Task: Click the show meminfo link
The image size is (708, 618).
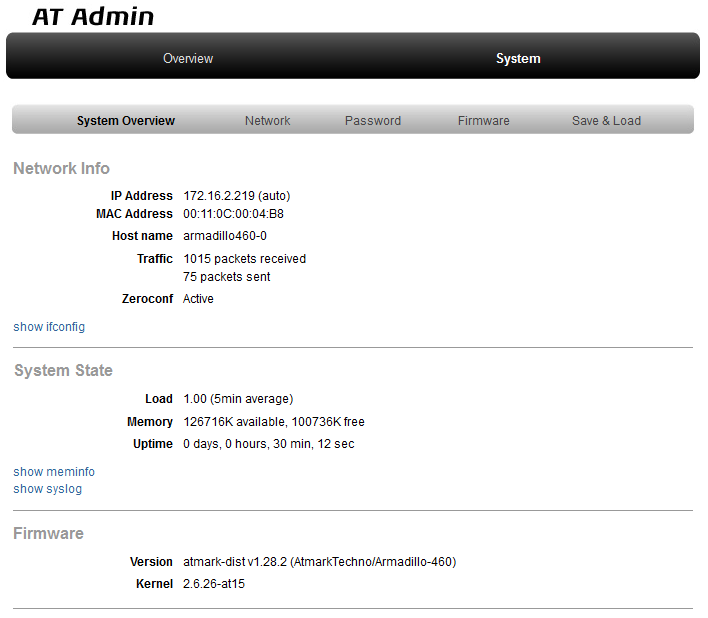Action: pos(54,472)
